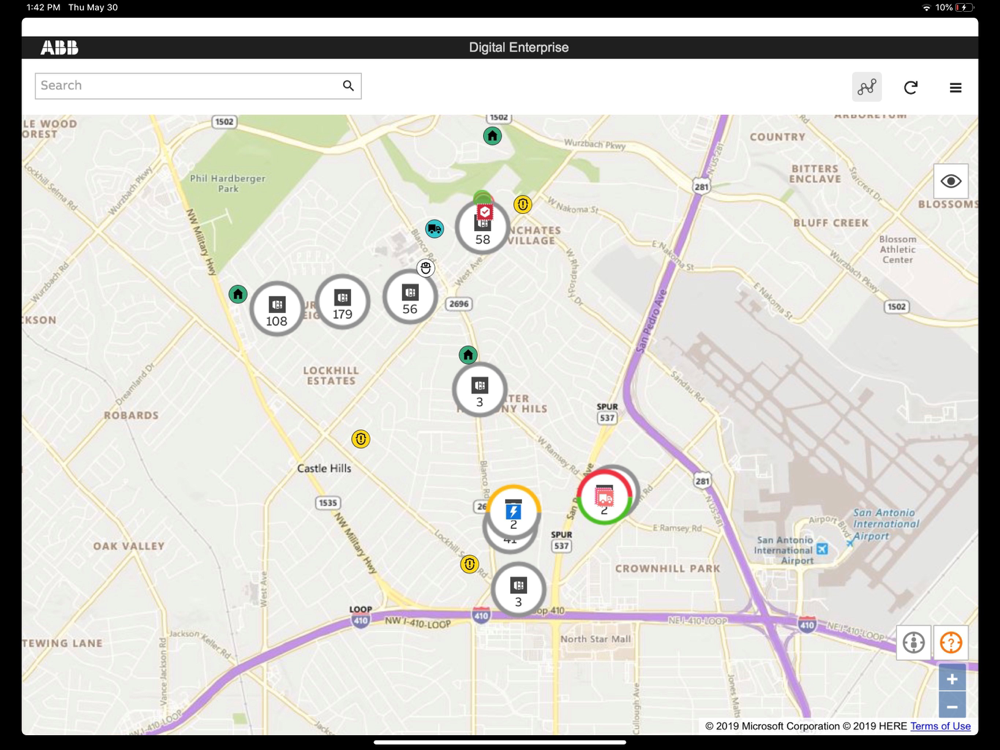Open the cluster showing 56 assets

tap(410, 297)
